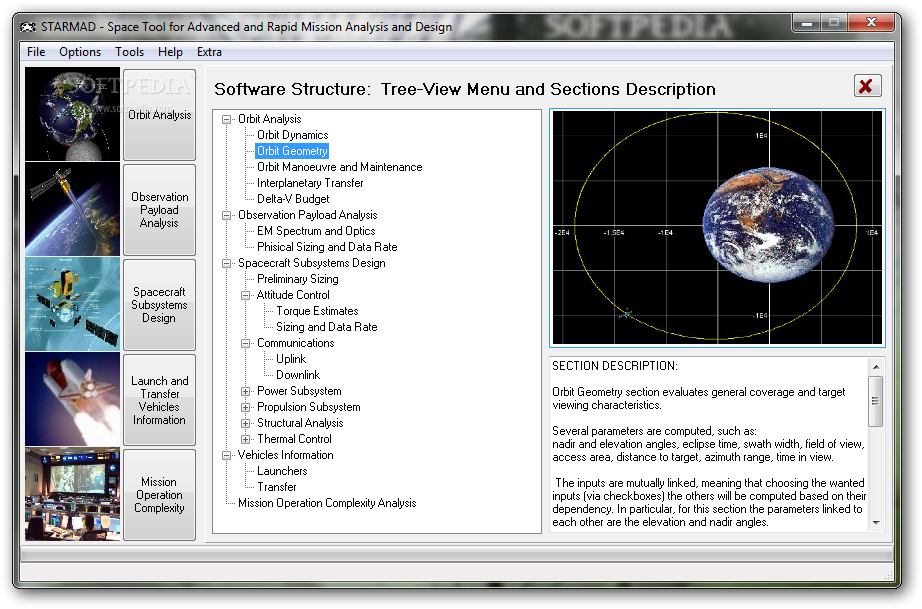Collapse the Spacecraft Subsystems Design node
Image resolution: width=922 pixels, height=609 pixels.
226,263
